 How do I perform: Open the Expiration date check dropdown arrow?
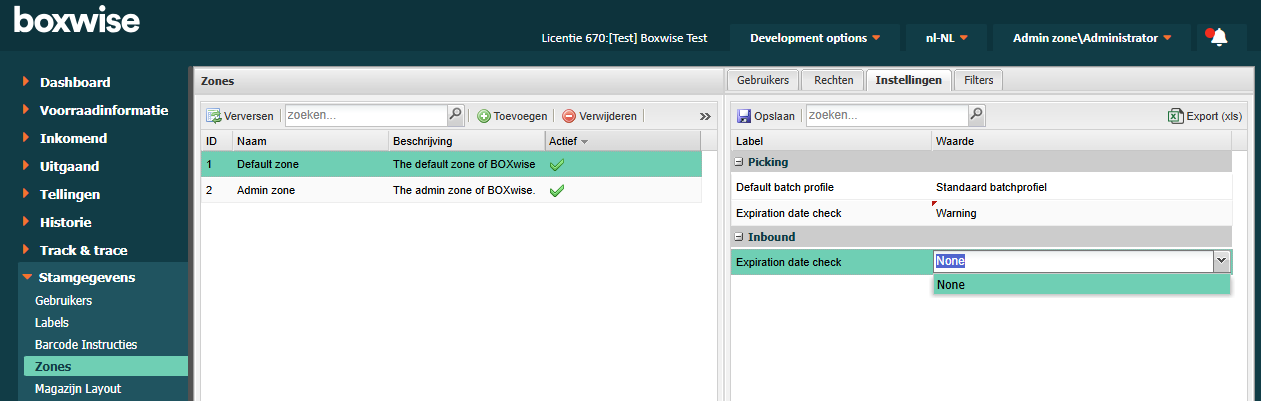1220,261
